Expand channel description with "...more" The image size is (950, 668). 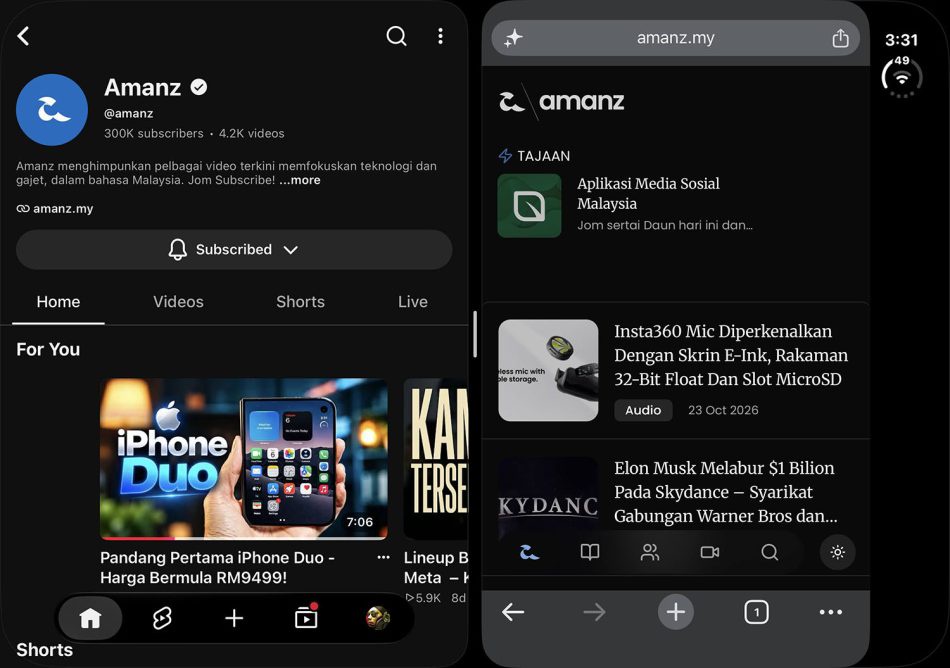tap(300, 180)
